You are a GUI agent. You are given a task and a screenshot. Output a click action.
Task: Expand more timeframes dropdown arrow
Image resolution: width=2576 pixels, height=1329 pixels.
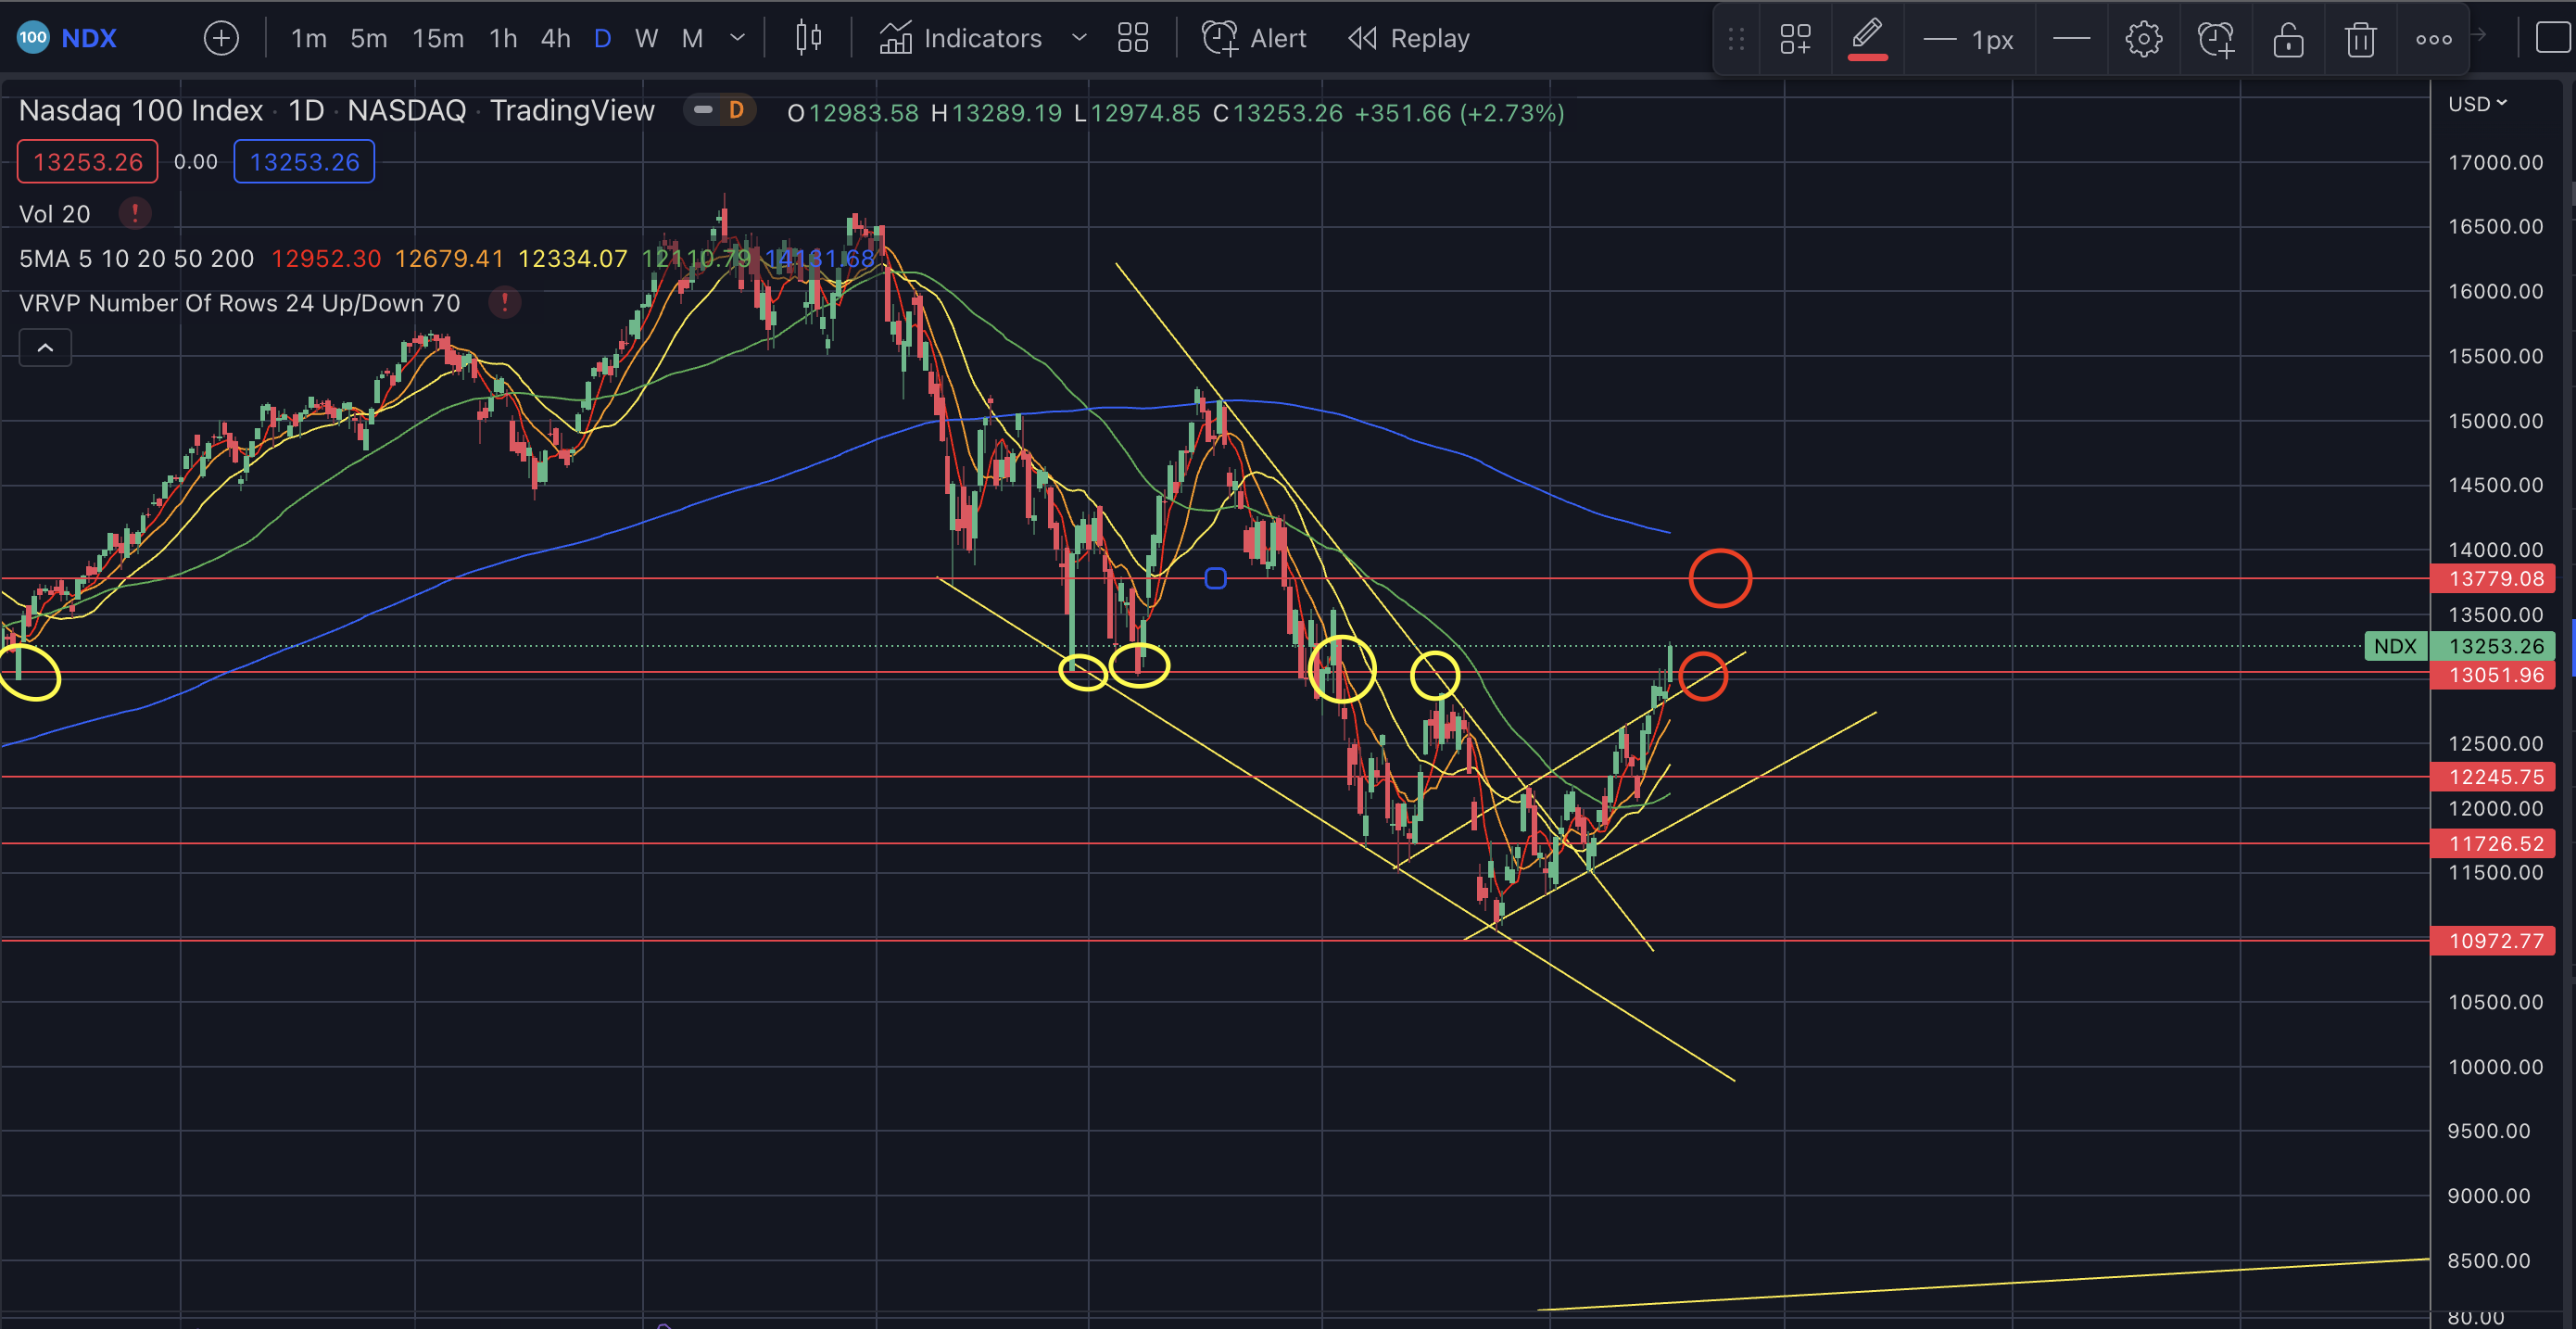(x=738, y=38)
